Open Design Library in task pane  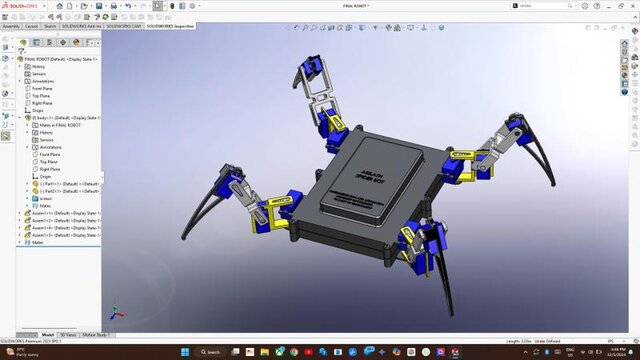coord(624,51)
